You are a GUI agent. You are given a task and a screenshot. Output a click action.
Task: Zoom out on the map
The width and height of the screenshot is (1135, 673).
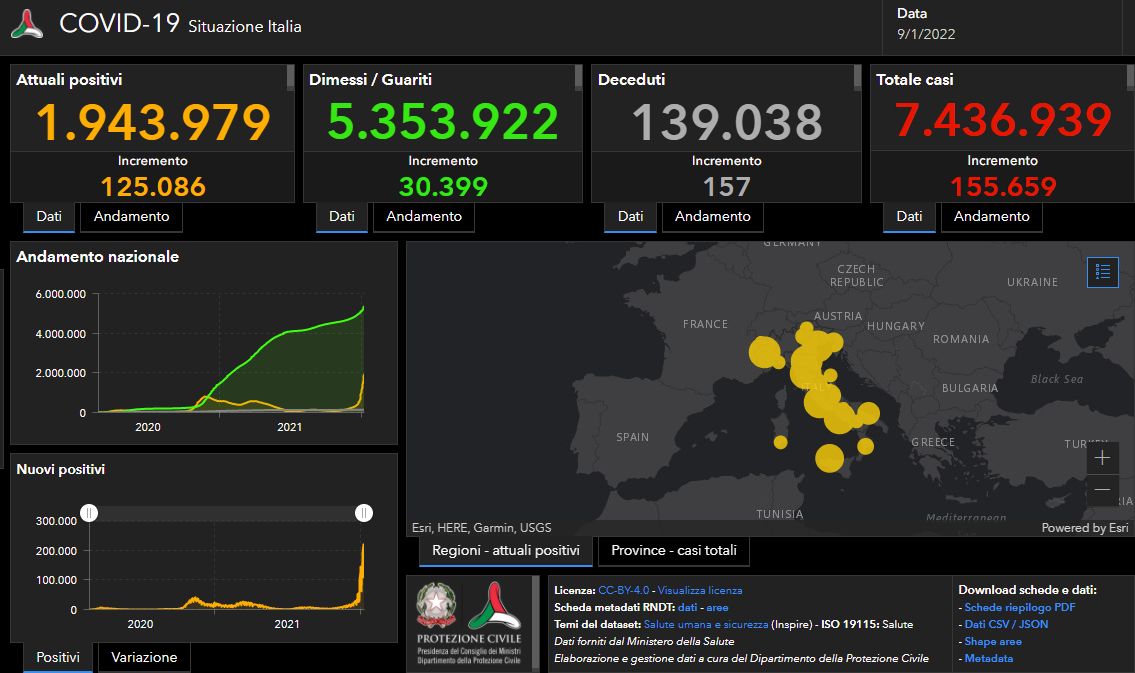click(1102, 489)
